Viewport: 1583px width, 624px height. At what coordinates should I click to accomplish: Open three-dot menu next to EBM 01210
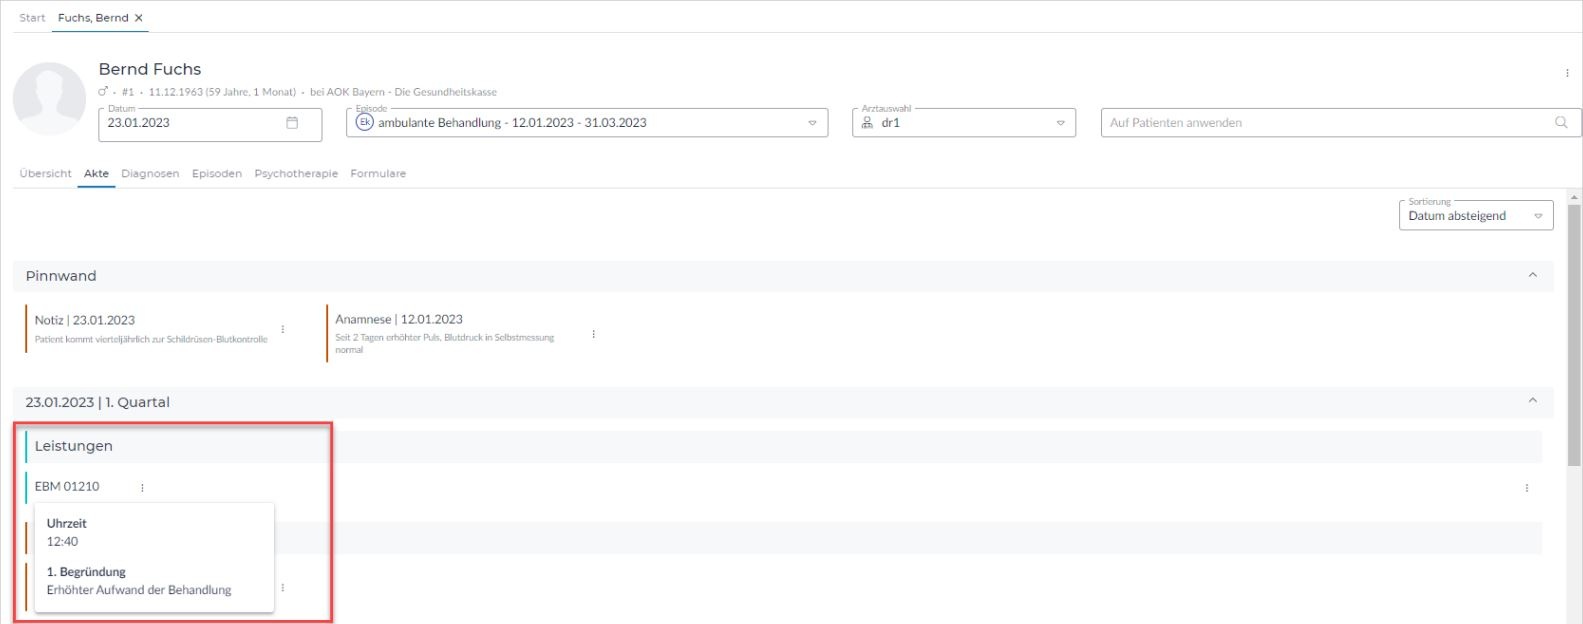coord(142,488)
